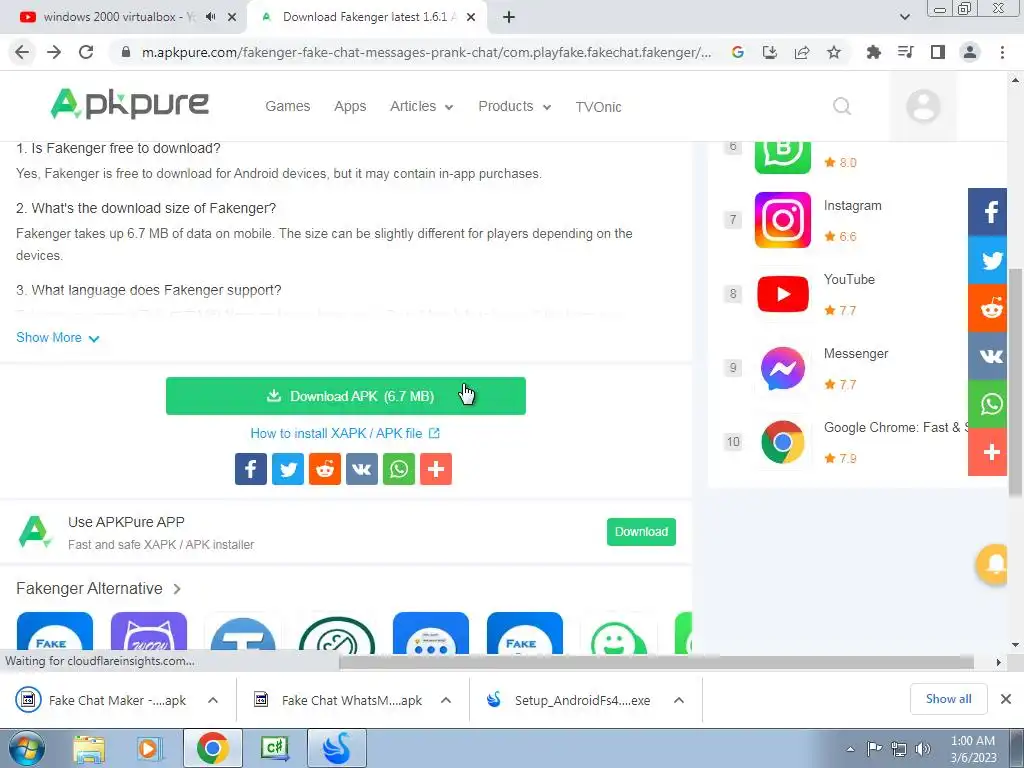Click the share this page icon in the address bar
Screen dimensions: 1024x768
click(802, 52)
